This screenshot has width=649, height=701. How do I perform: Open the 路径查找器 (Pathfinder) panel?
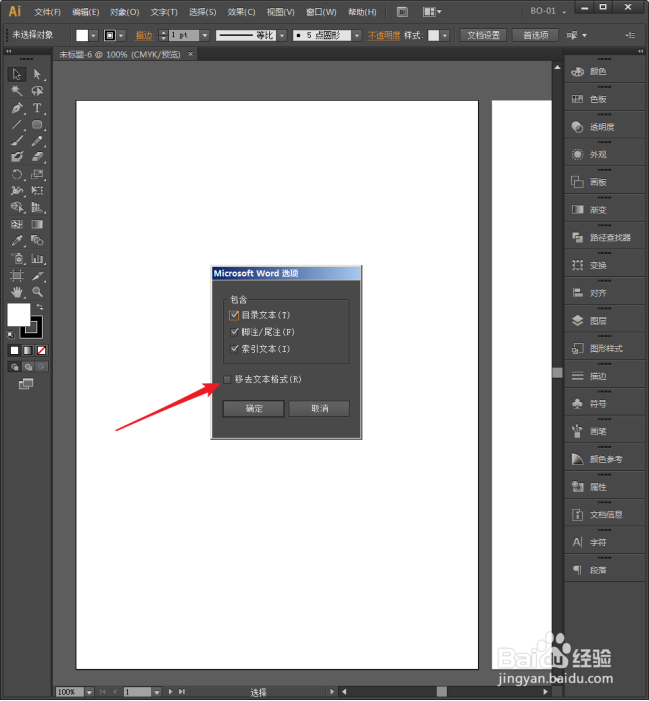pyautogui.click(x=605, y=238)
